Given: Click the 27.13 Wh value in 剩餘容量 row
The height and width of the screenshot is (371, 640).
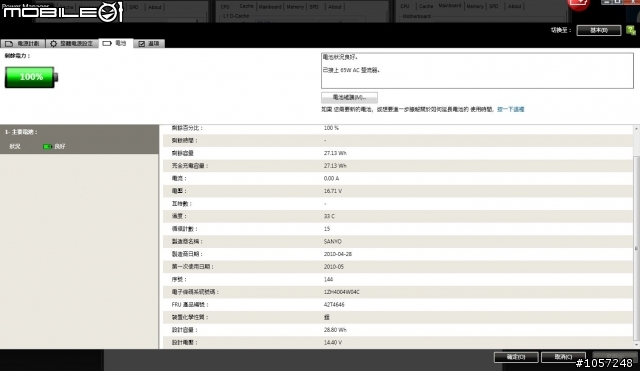Looking at the screenshot, I should 335,153.
